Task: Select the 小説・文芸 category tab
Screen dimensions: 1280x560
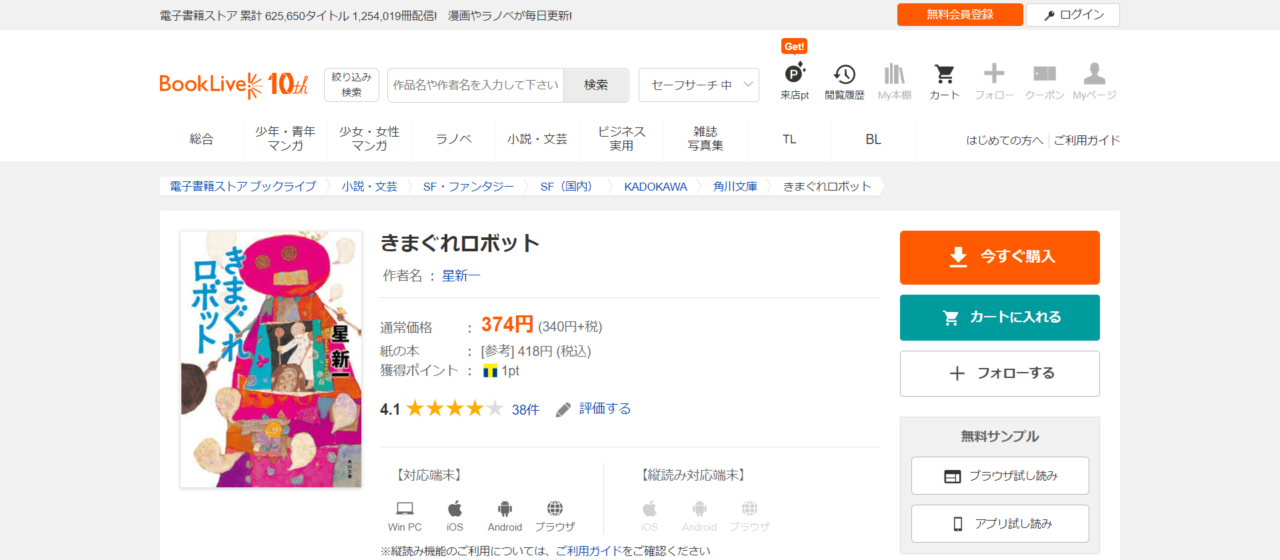Action: tap(537, 139)
